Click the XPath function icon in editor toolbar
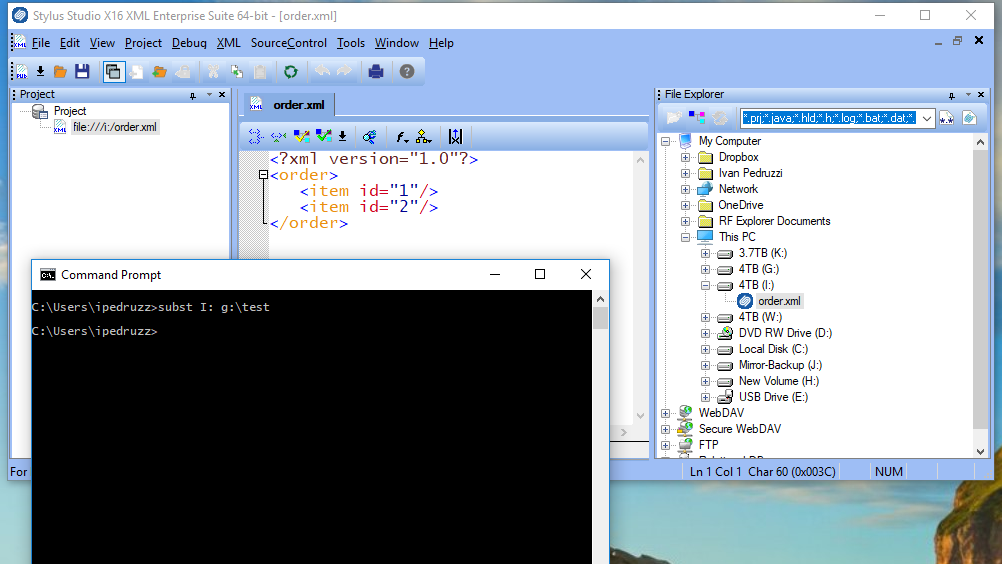 coord(401,137)
